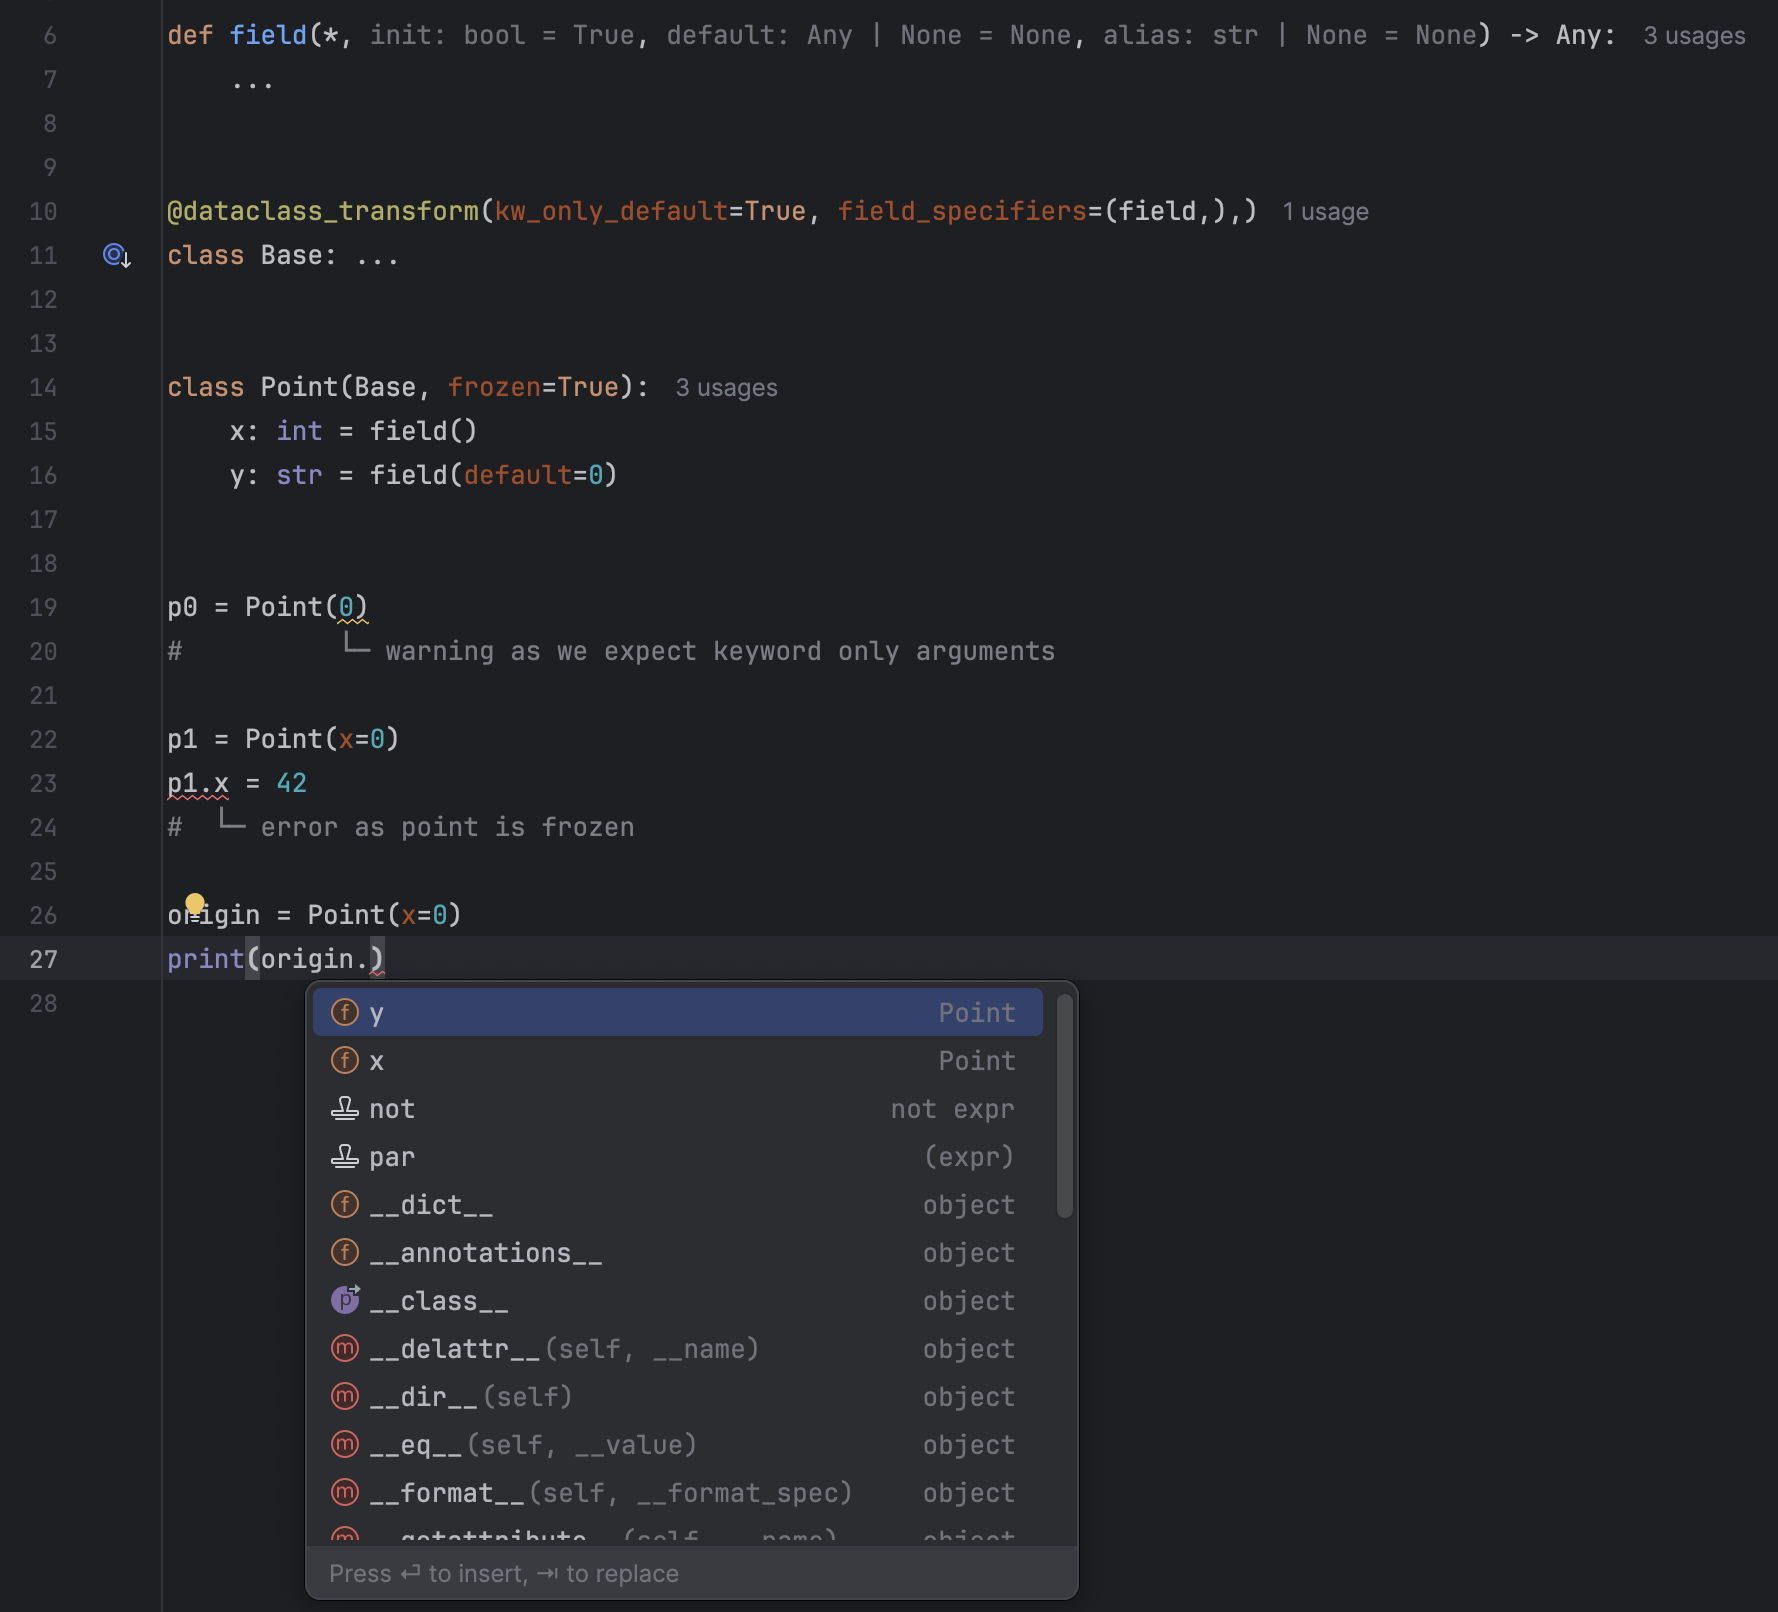Click the warning-underlined 0 argument in Point(0)

[346, 608]
